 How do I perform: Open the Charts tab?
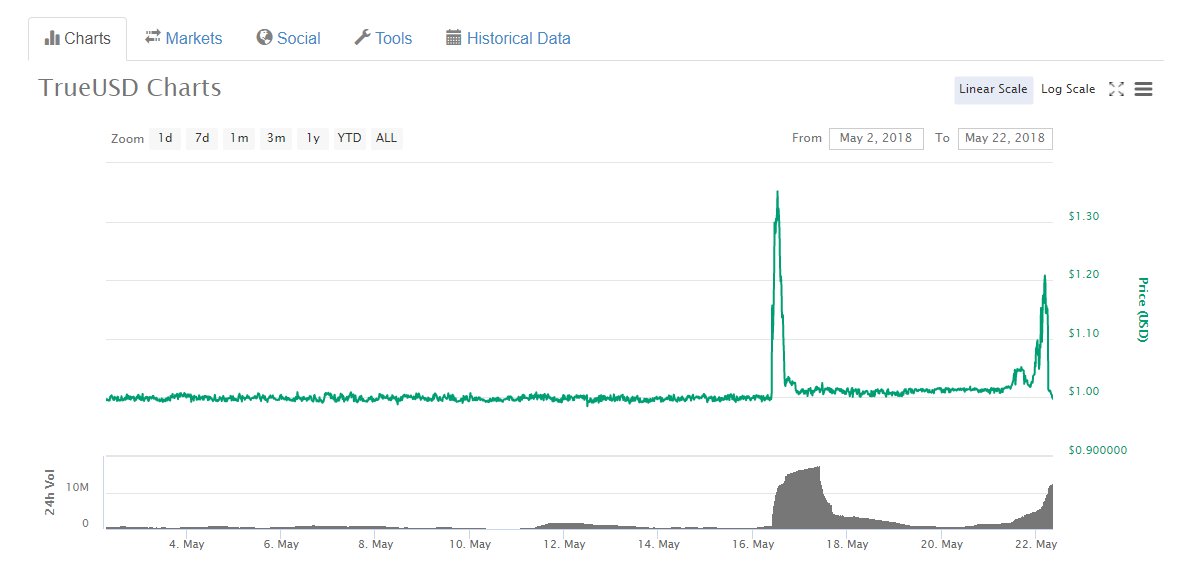point(78,39)
